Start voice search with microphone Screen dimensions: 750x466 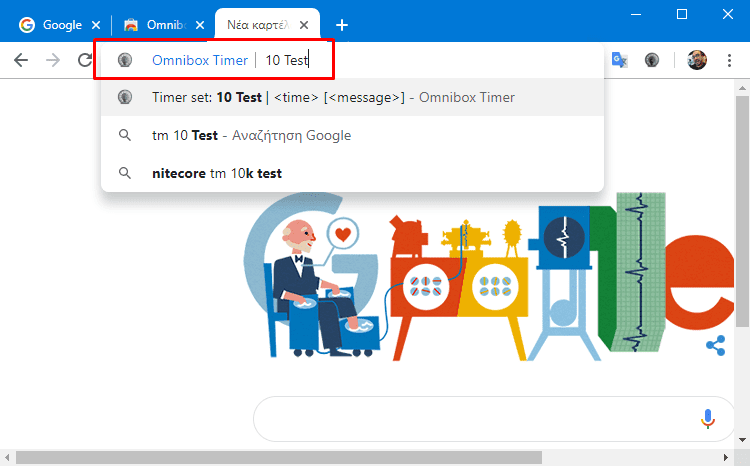coord(708,419)
